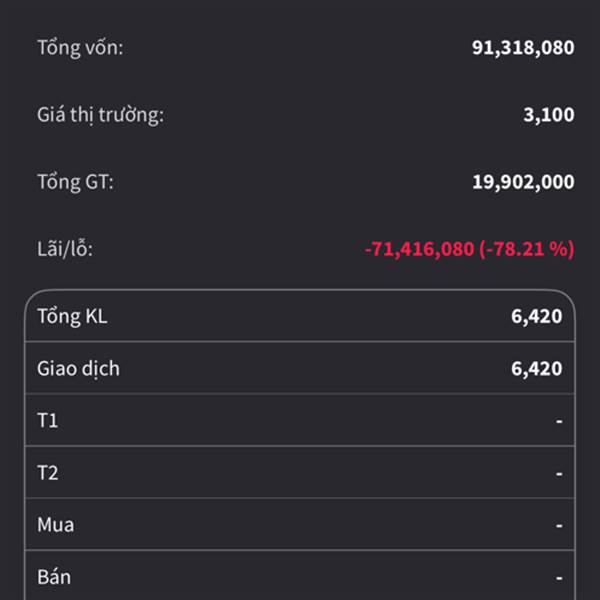Click the Tổng GT label
600x600 pixels.
coord(75,182)
